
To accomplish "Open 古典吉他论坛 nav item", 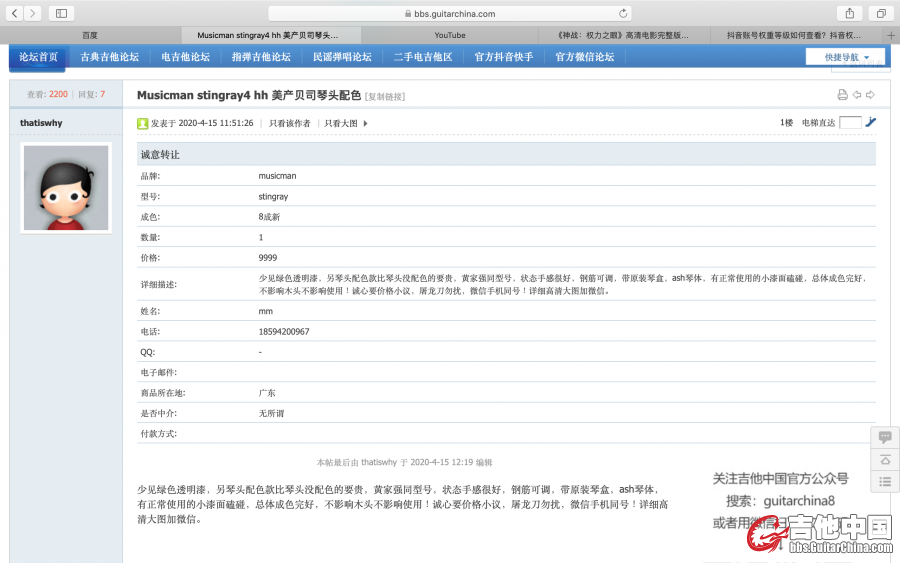I will 110,57.
